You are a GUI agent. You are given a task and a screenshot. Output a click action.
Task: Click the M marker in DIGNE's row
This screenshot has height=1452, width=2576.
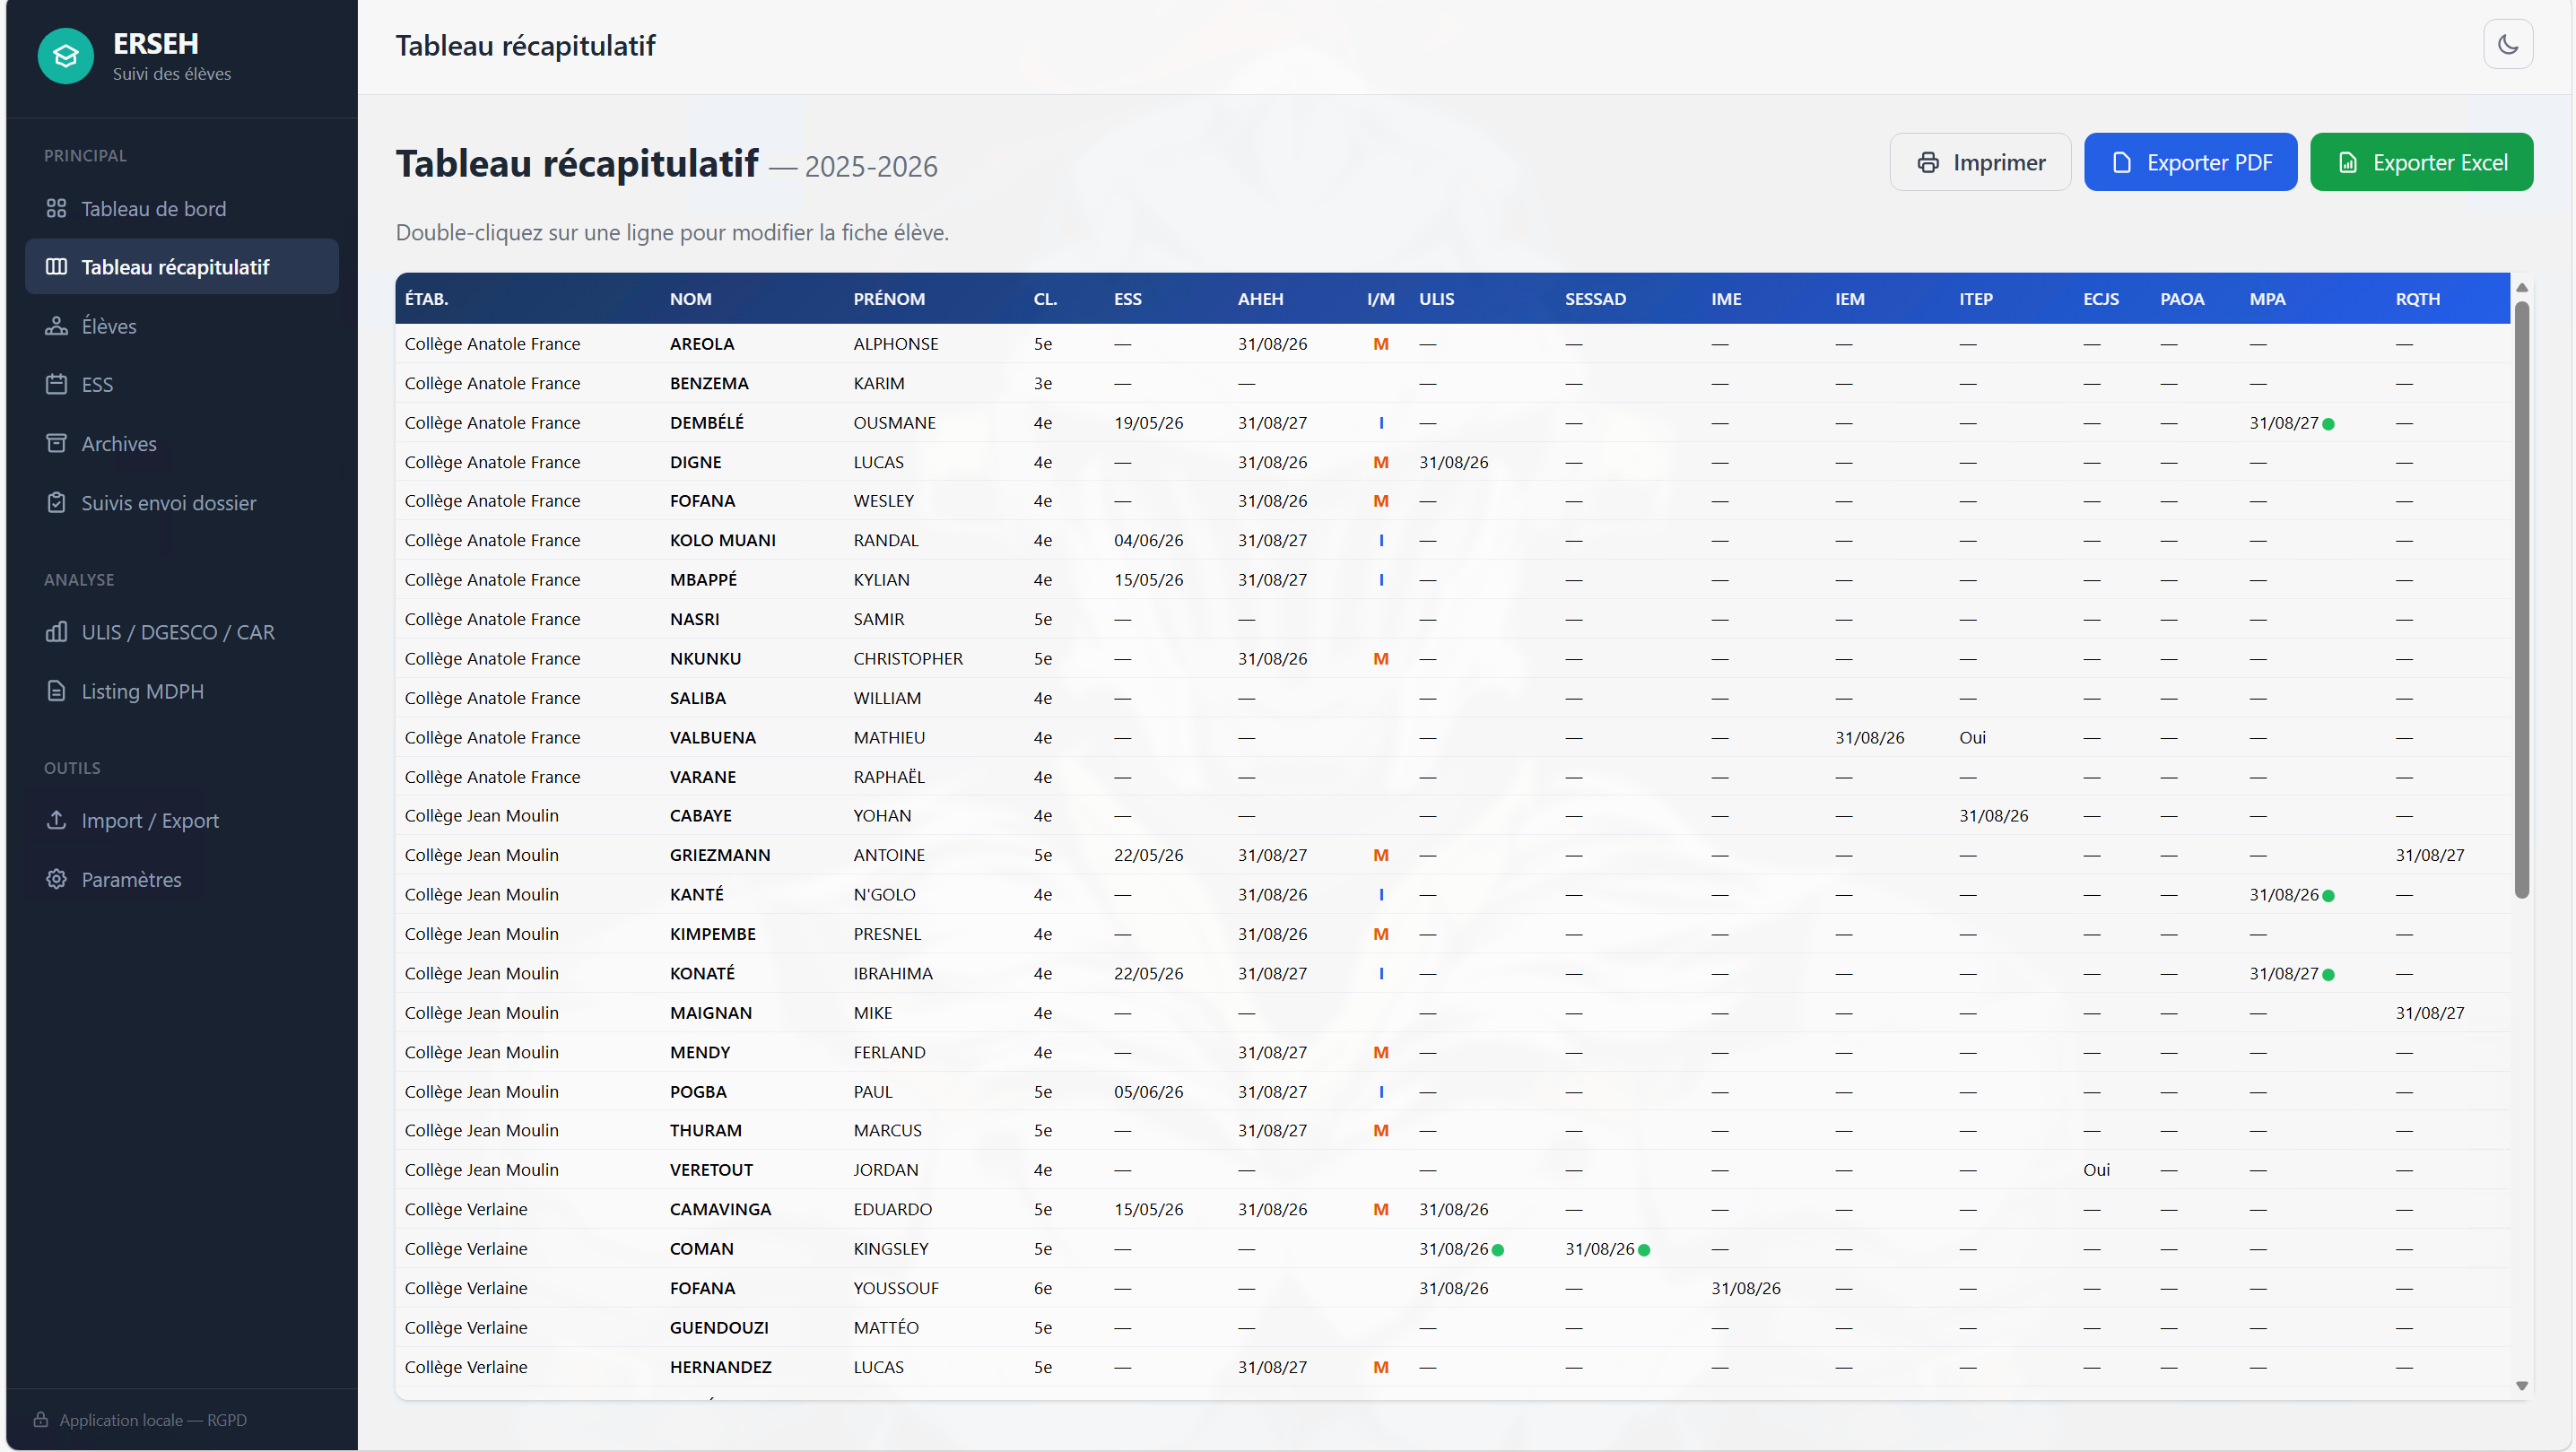point(1380,462)
